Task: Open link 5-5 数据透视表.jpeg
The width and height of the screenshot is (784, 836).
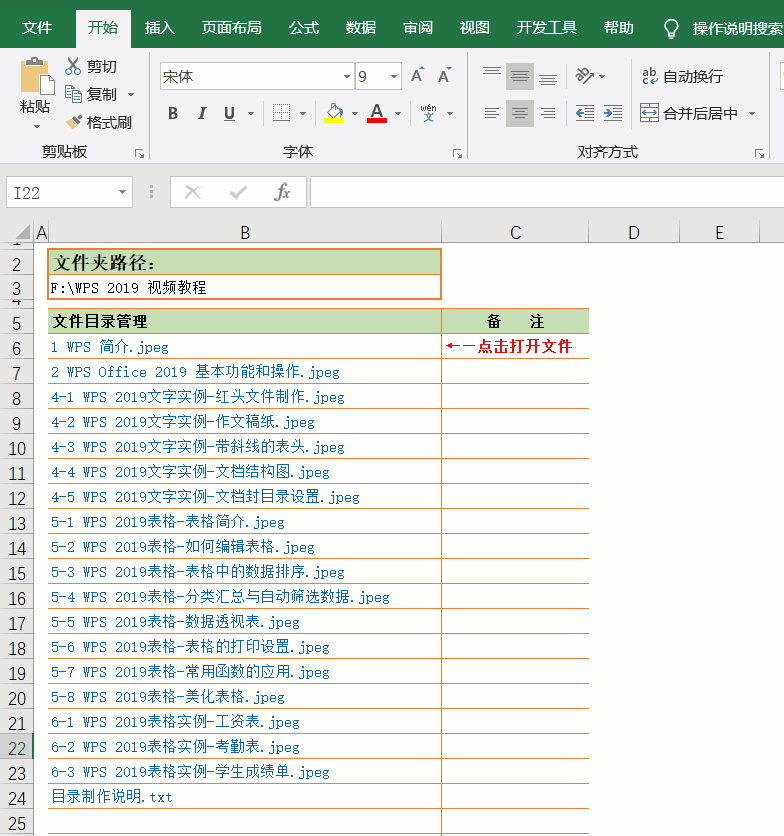Action: pos(175,622)
